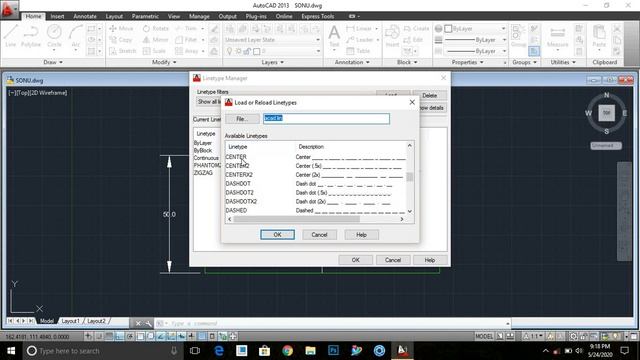Open the Microsoft Store from taskbar
The image size is (640, 360).
(x=264, y=351)
